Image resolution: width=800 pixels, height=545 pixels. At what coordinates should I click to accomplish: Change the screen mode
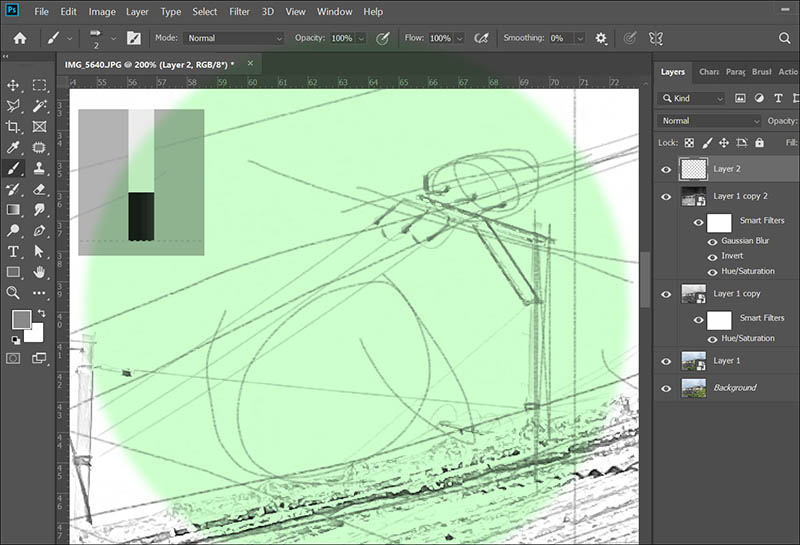pos(39,358)
